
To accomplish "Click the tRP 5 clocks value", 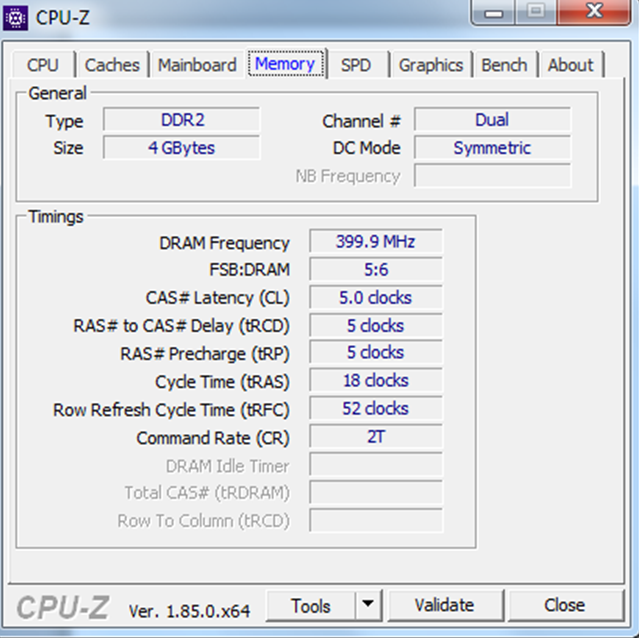I will coord(376,352).
